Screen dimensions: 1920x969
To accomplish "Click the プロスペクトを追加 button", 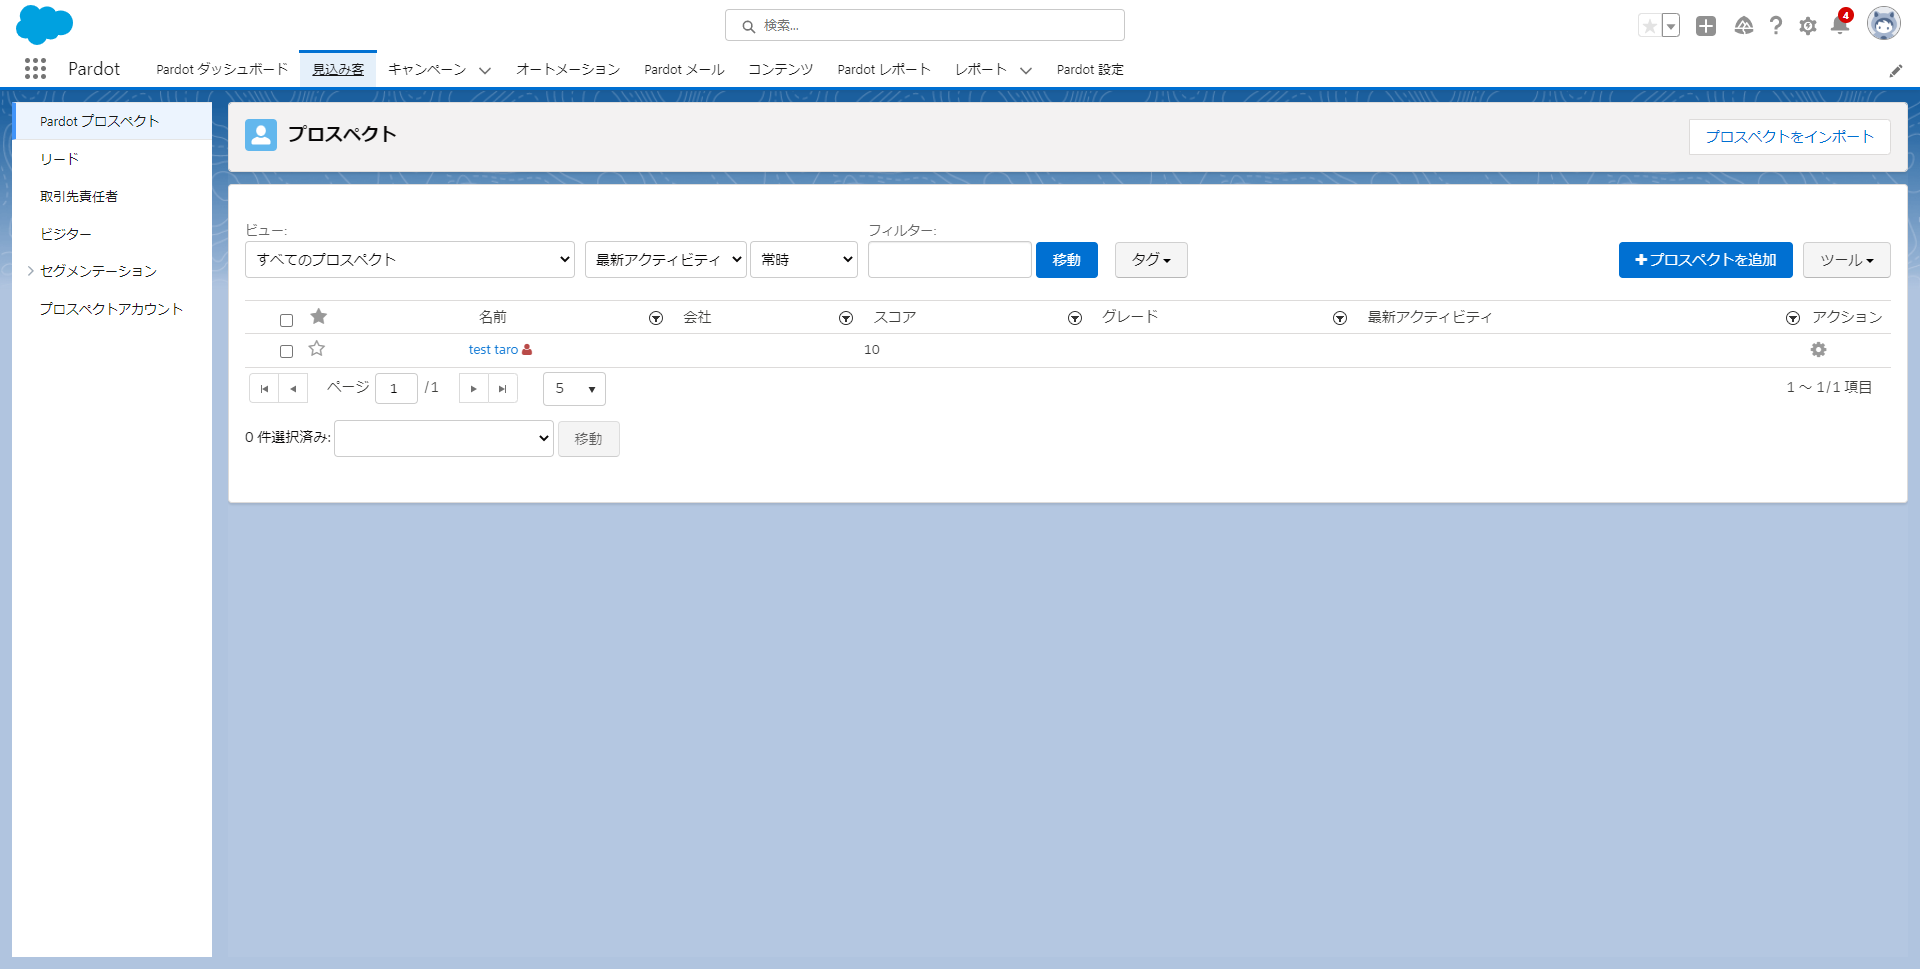I will (x=1705, y=260).
